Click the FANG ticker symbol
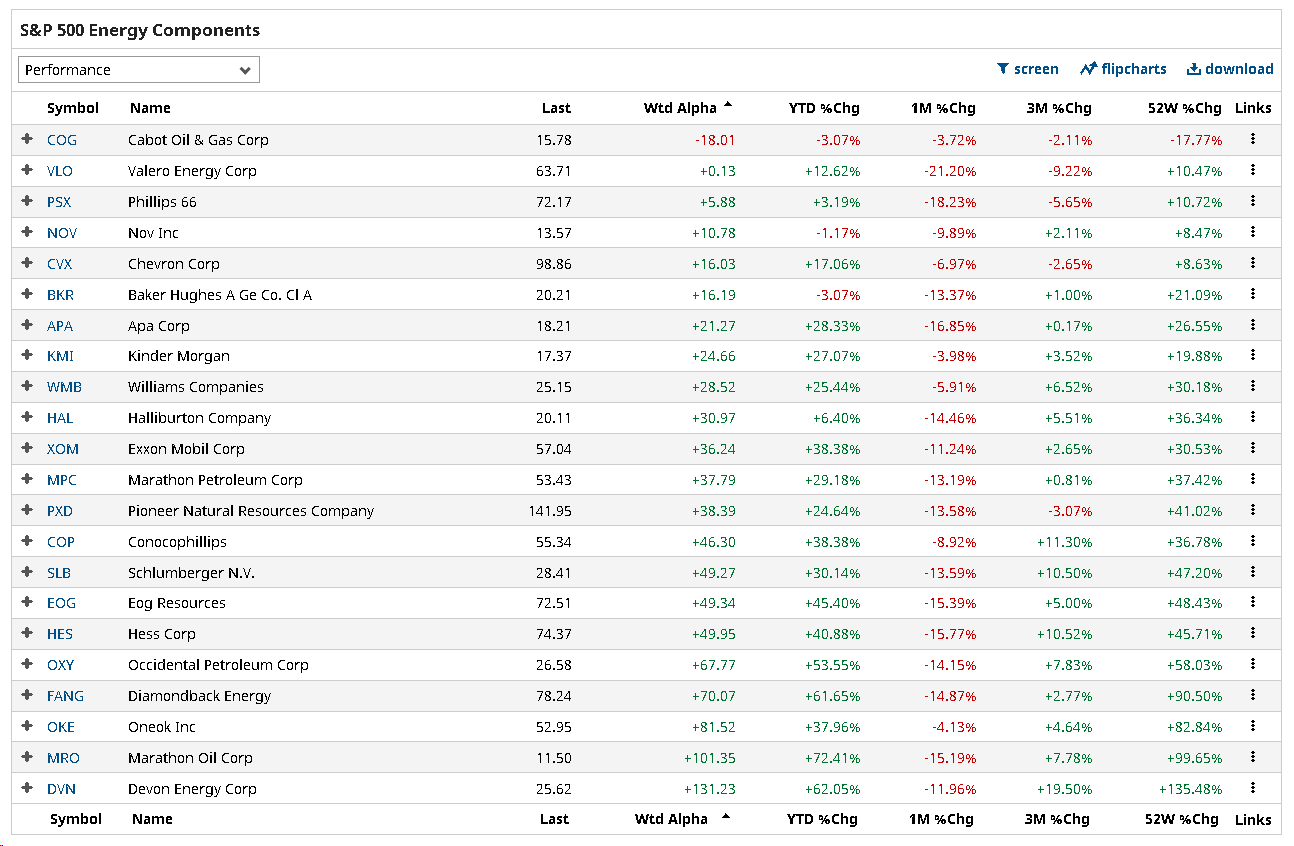Image resolution: width=1294 pixels, height=846 pixels. [65, 696]
